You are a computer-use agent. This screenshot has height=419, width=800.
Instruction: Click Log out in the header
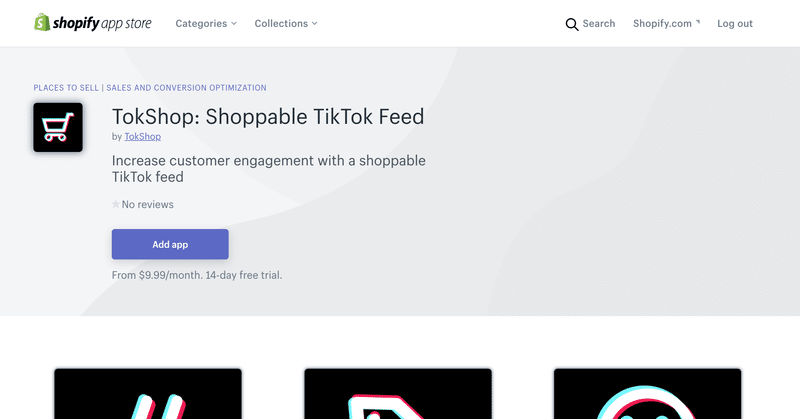(x=735, y=23)
